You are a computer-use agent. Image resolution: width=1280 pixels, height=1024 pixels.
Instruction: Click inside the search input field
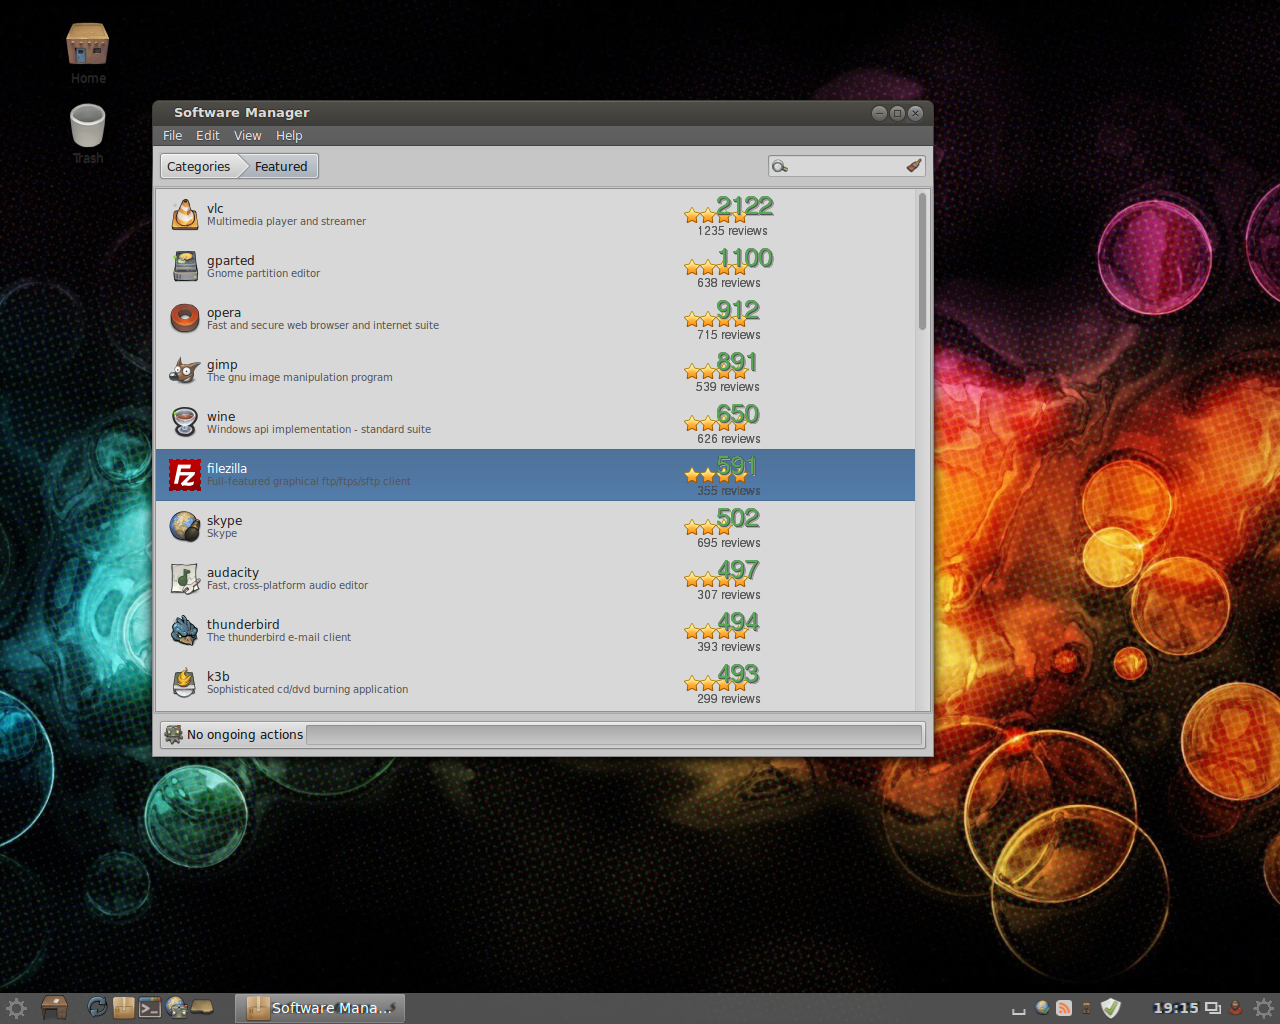click(x=846, y=166)
